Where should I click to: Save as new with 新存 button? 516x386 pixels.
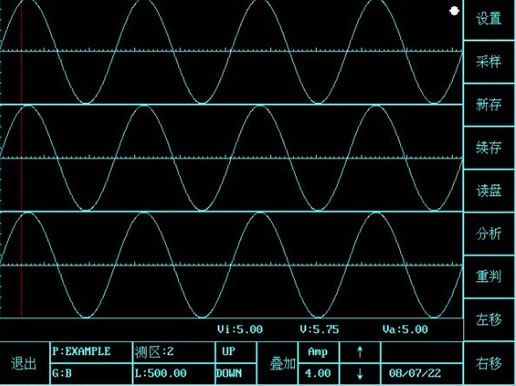pyautogui.click(x=489, y=105)
